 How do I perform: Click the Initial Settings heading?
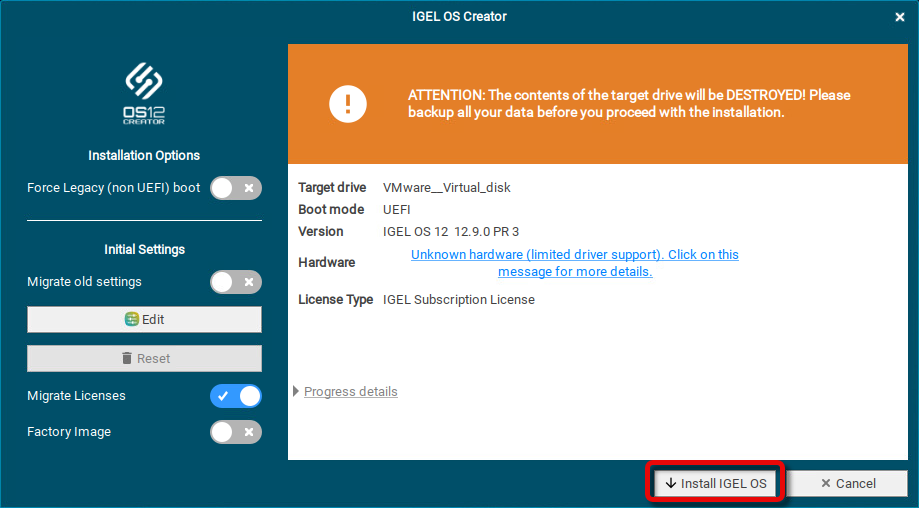144,249
